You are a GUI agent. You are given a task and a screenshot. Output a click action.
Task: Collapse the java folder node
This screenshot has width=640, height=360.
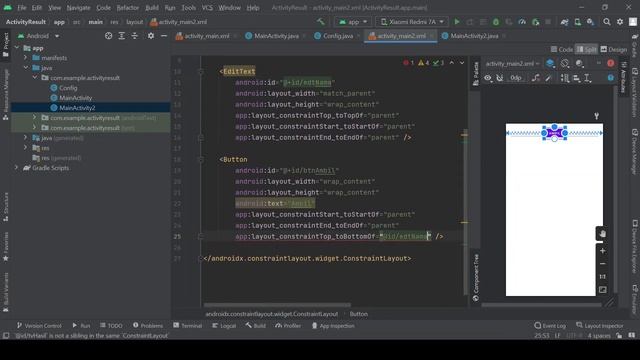click(x=26, y=67)
